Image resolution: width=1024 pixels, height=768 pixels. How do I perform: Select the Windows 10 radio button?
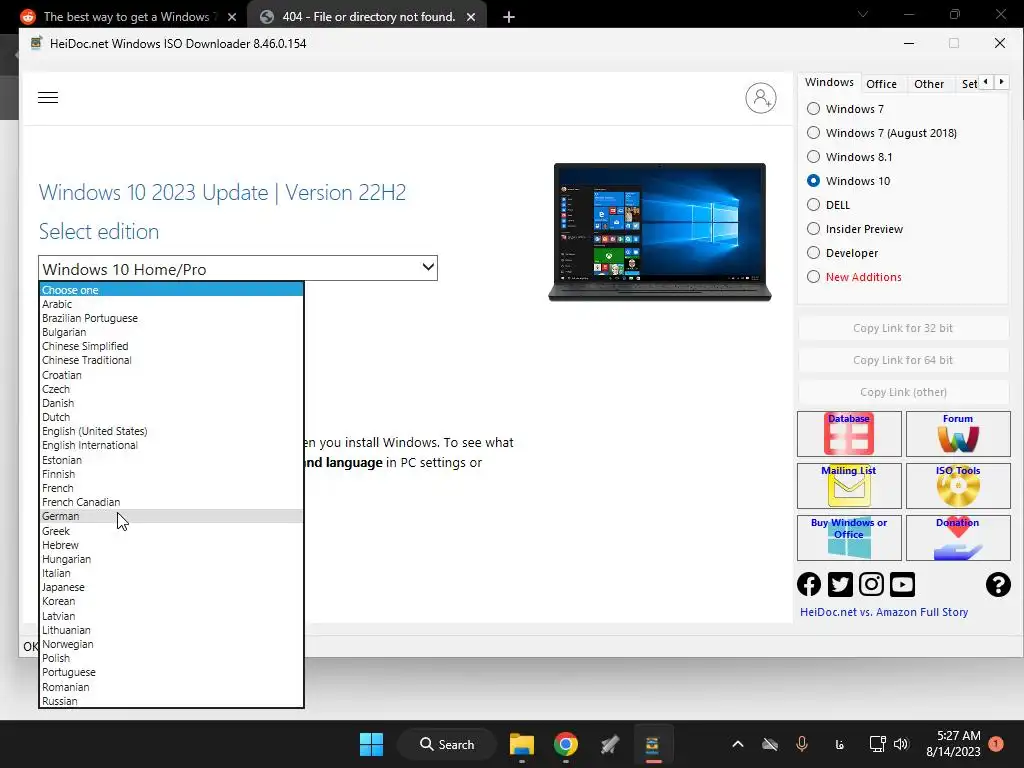click(x=813, y=181)
